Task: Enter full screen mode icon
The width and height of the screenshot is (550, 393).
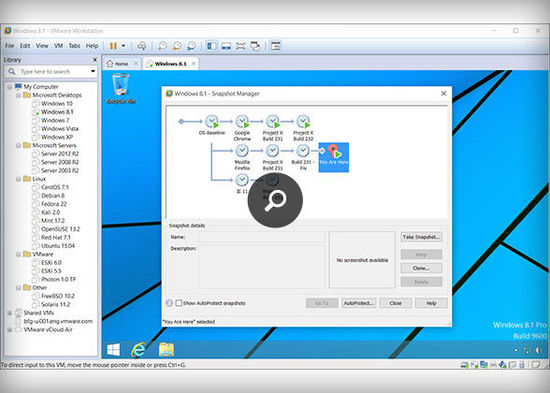Action: click(241, 46)
